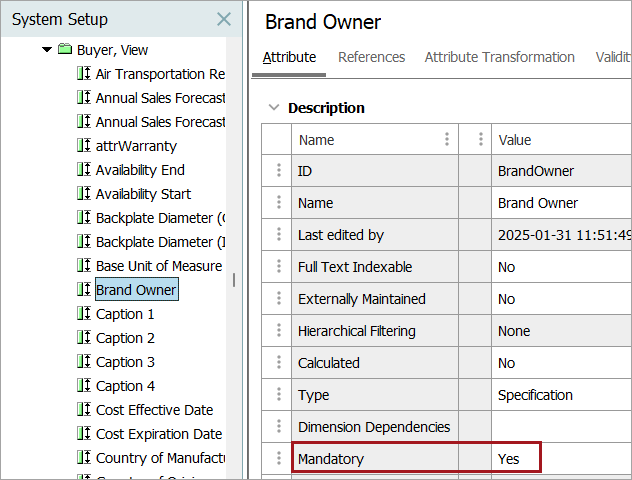This screenshot has width=632, height=480.
Task: Open the Hierarchical Filtering value None
Action: coord(514,331)
